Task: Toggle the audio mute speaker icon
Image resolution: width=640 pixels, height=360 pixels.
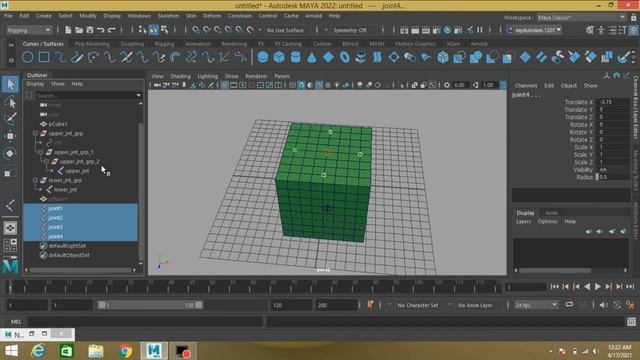Action: pyautogui.click(x=603, y=305)
